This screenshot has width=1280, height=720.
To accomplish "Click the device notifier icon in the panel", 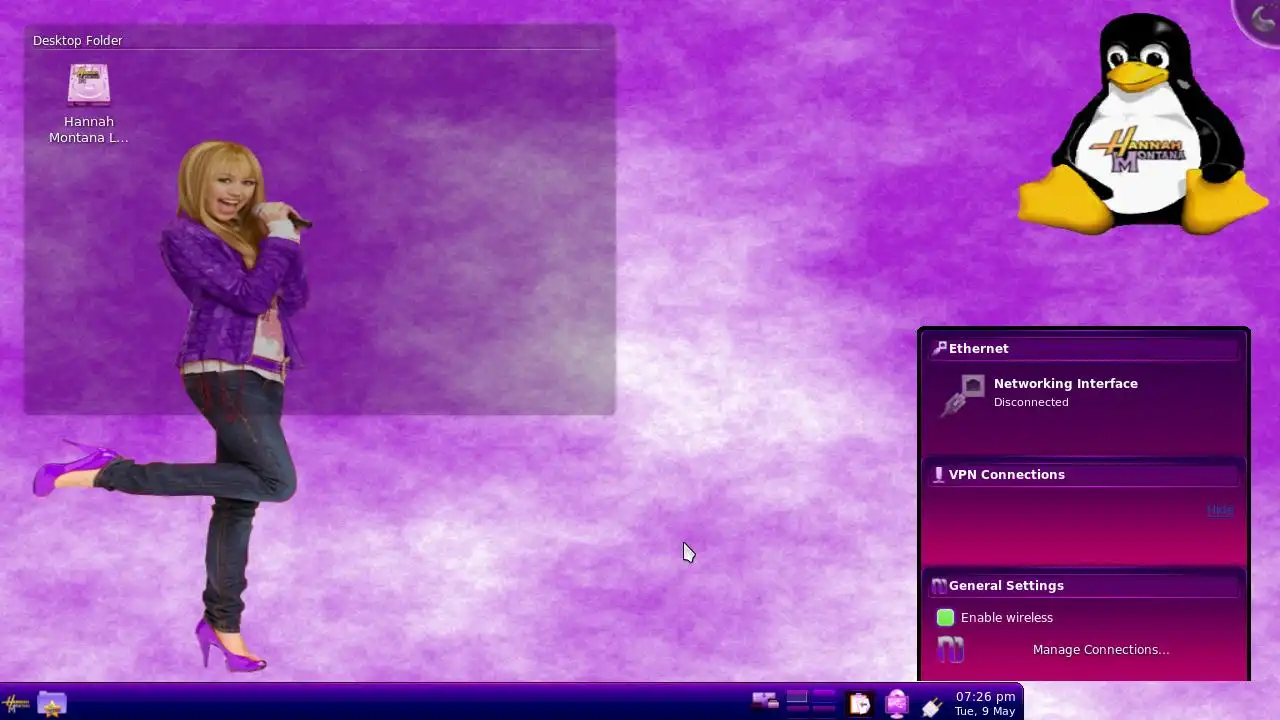I will coord(765,701).
